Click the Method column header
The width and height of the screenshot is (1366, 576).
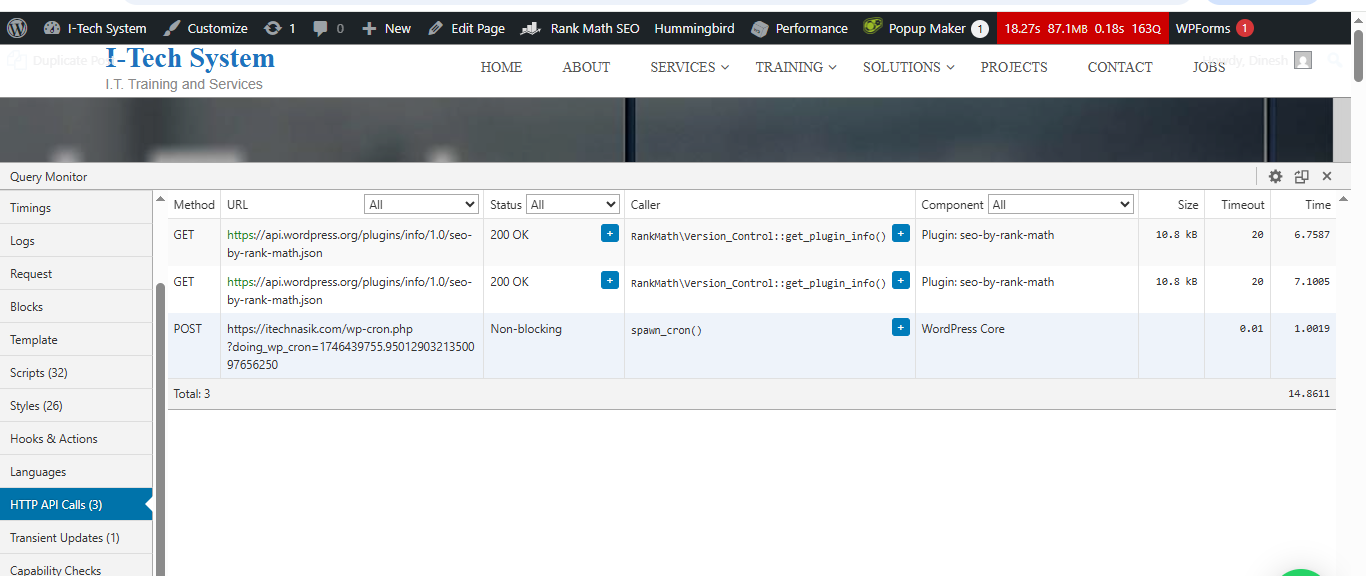[194, 204]
